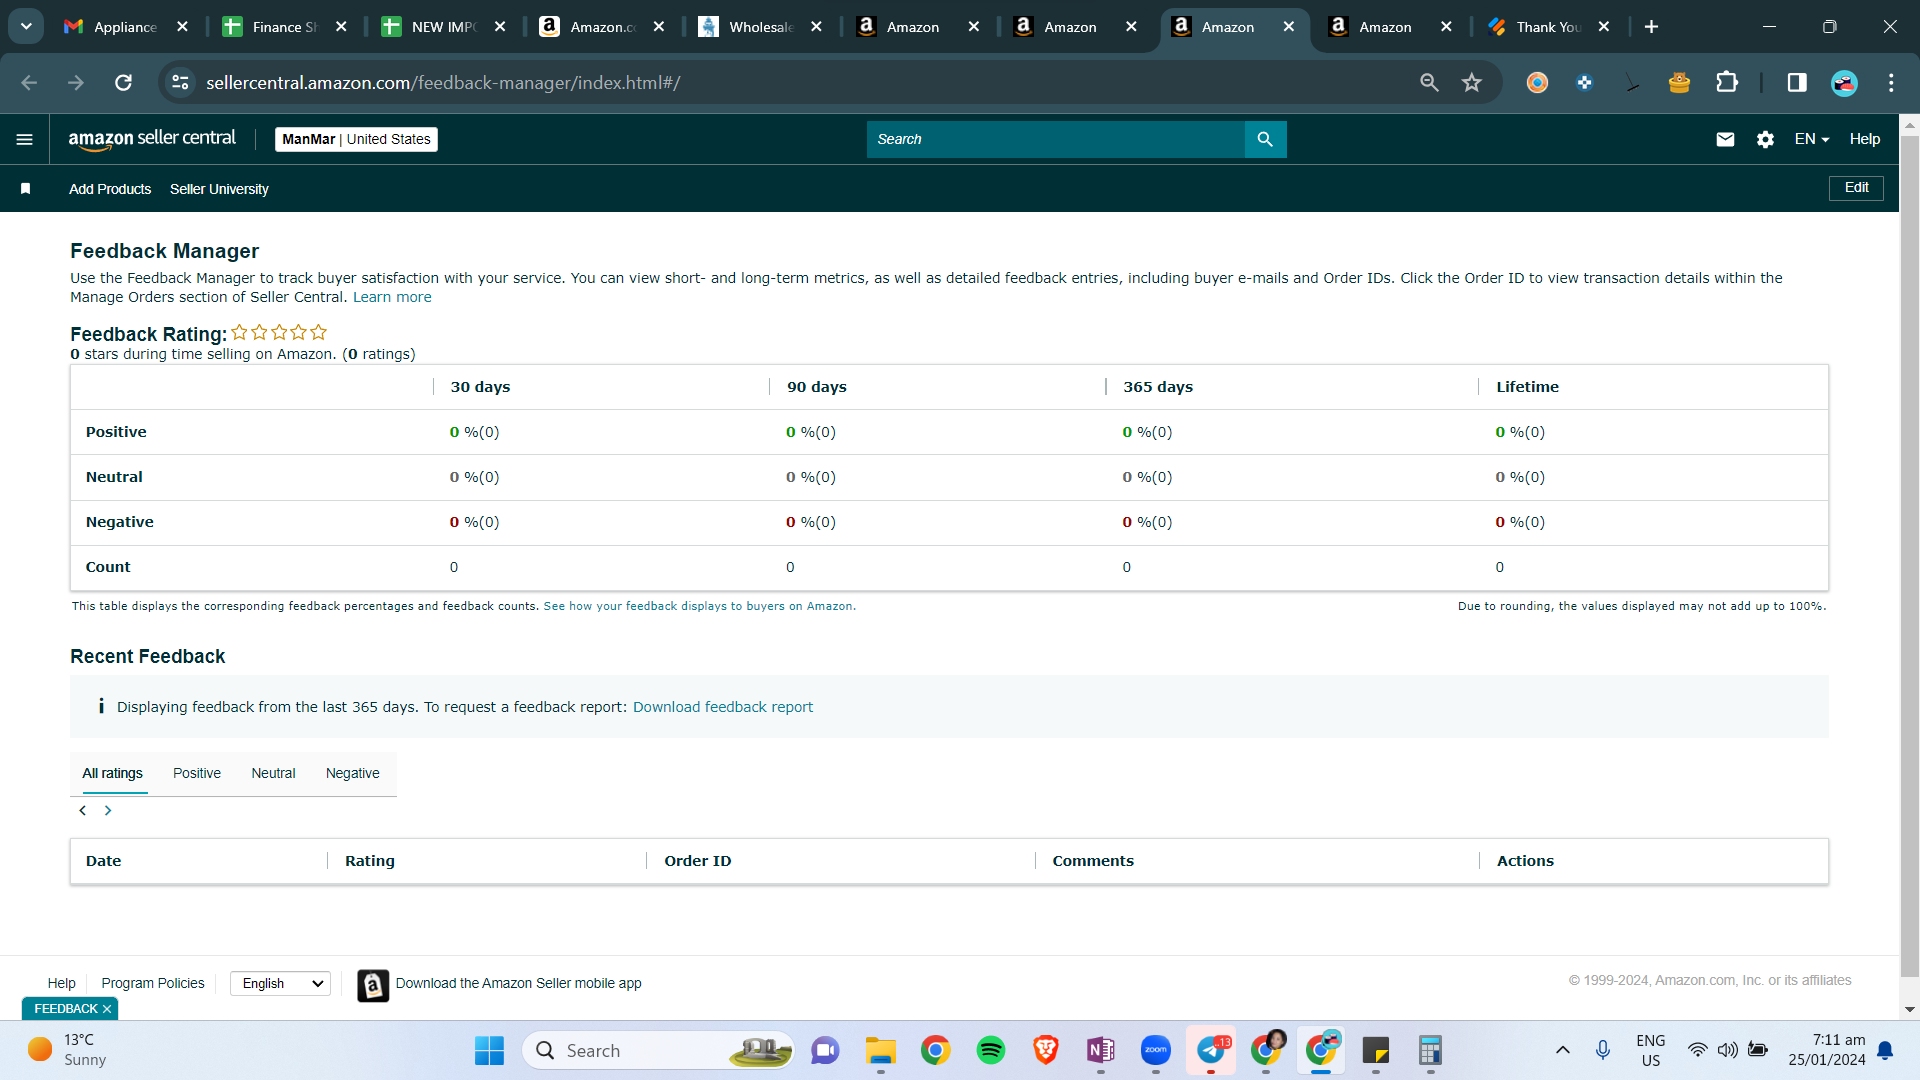The width and height of the screenshot is (1920, 1080).
Task: Open Calculator from the taskbar
Action: click(1430, 1050)
